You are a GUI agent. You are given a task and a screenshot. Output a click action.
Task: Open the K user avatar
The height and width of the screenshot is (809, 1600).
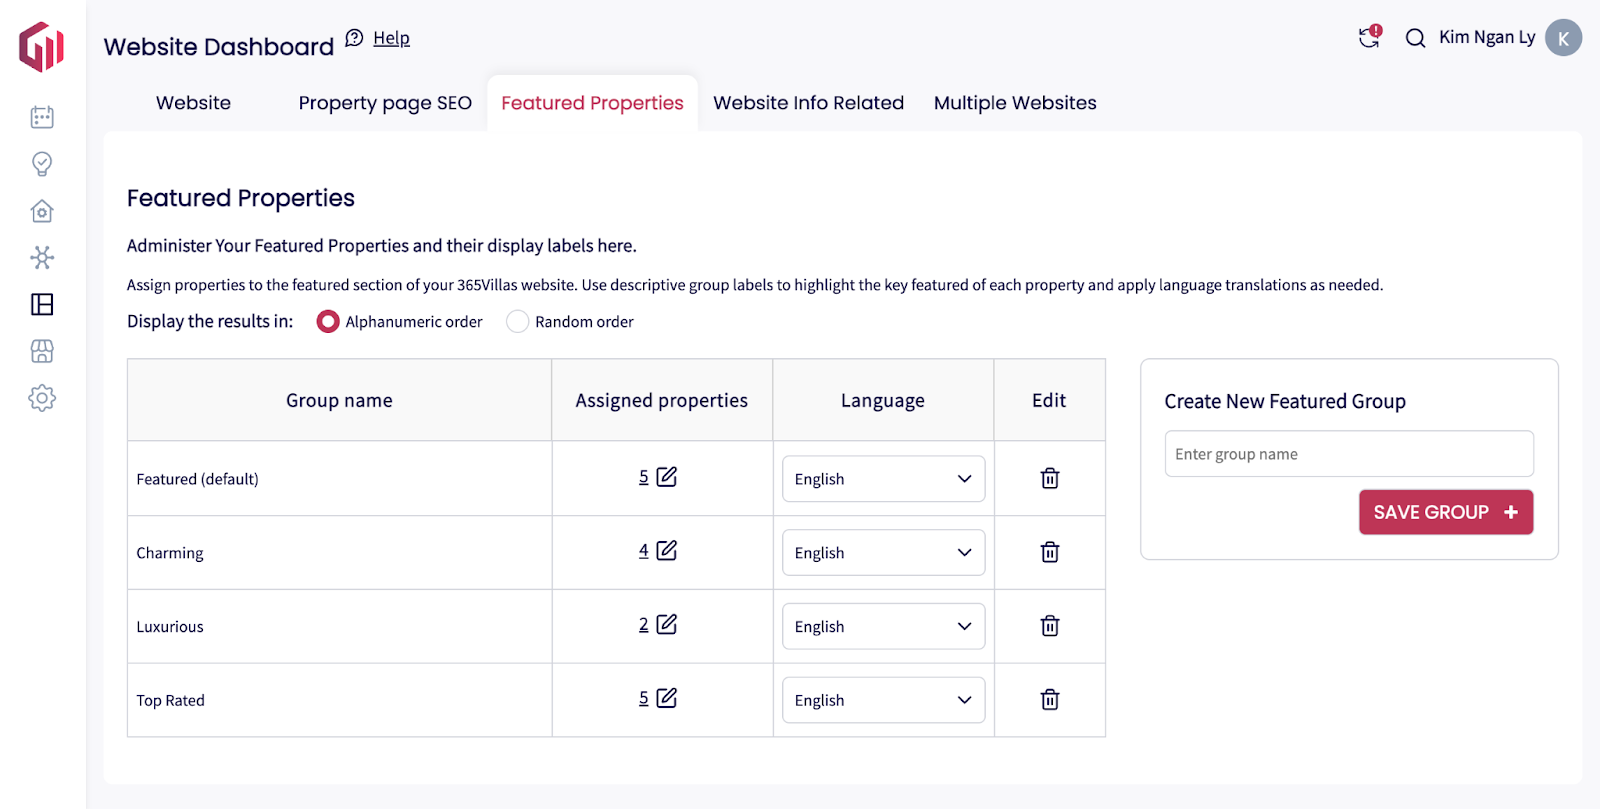coord(1563,38)
